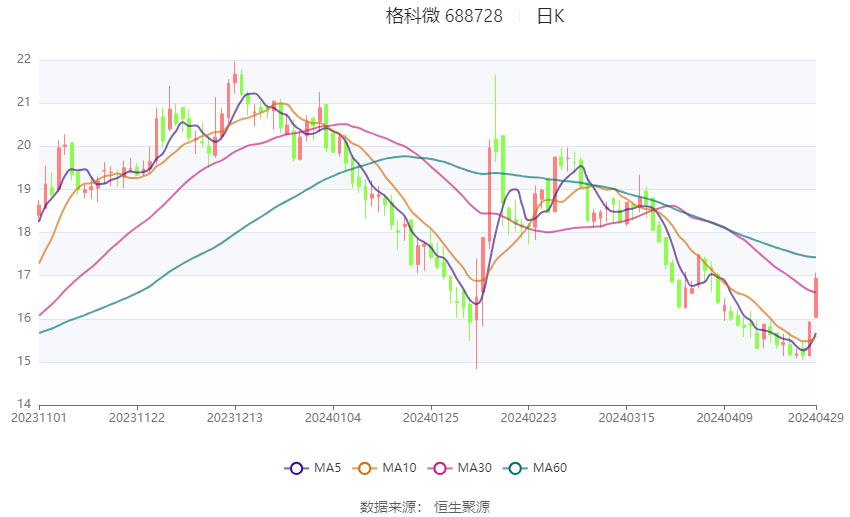
Task: Click the 20231213 date axis label
Action: (x=235, y=418)
